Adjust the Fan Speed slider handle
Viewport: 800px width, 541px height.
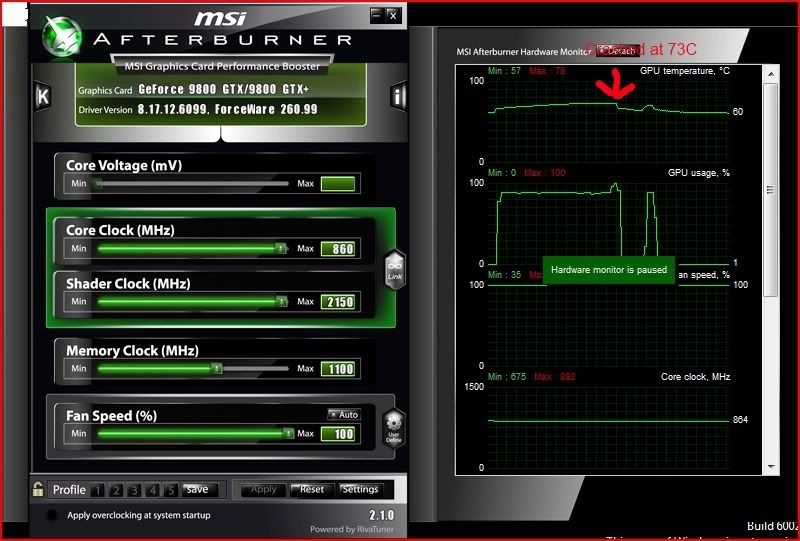pos(288,434)
